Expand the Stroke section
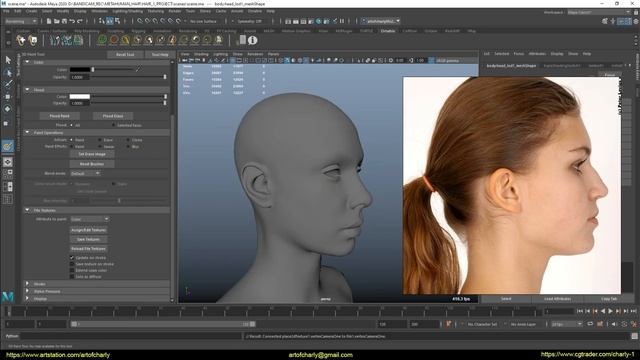 27,284
